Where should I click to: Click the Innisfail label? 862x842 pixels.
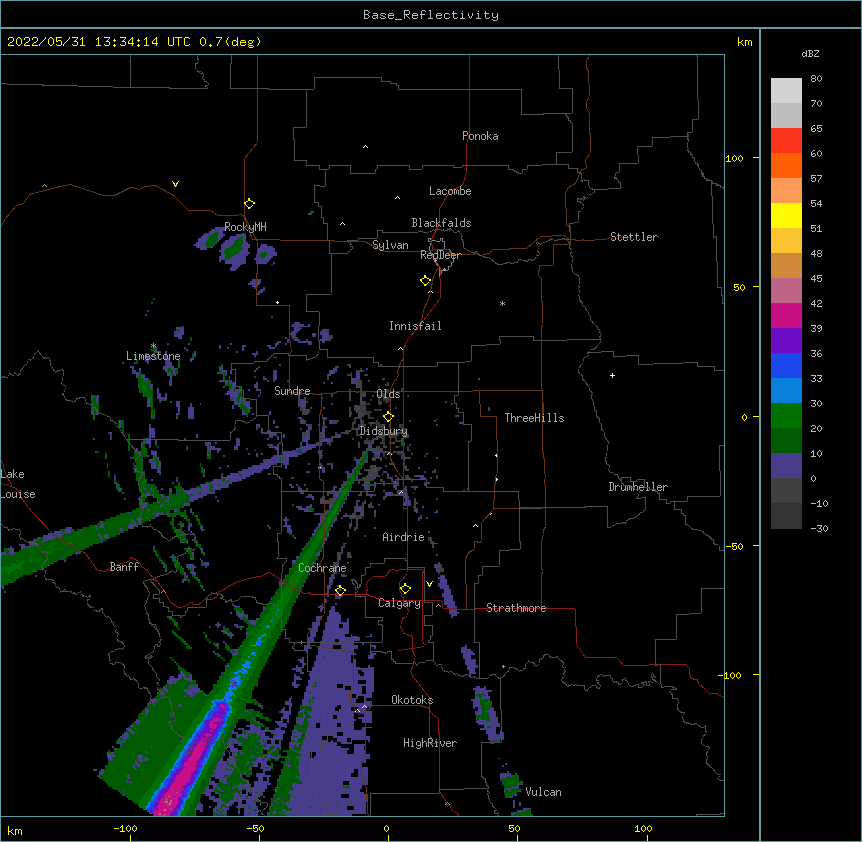point(415,326)
